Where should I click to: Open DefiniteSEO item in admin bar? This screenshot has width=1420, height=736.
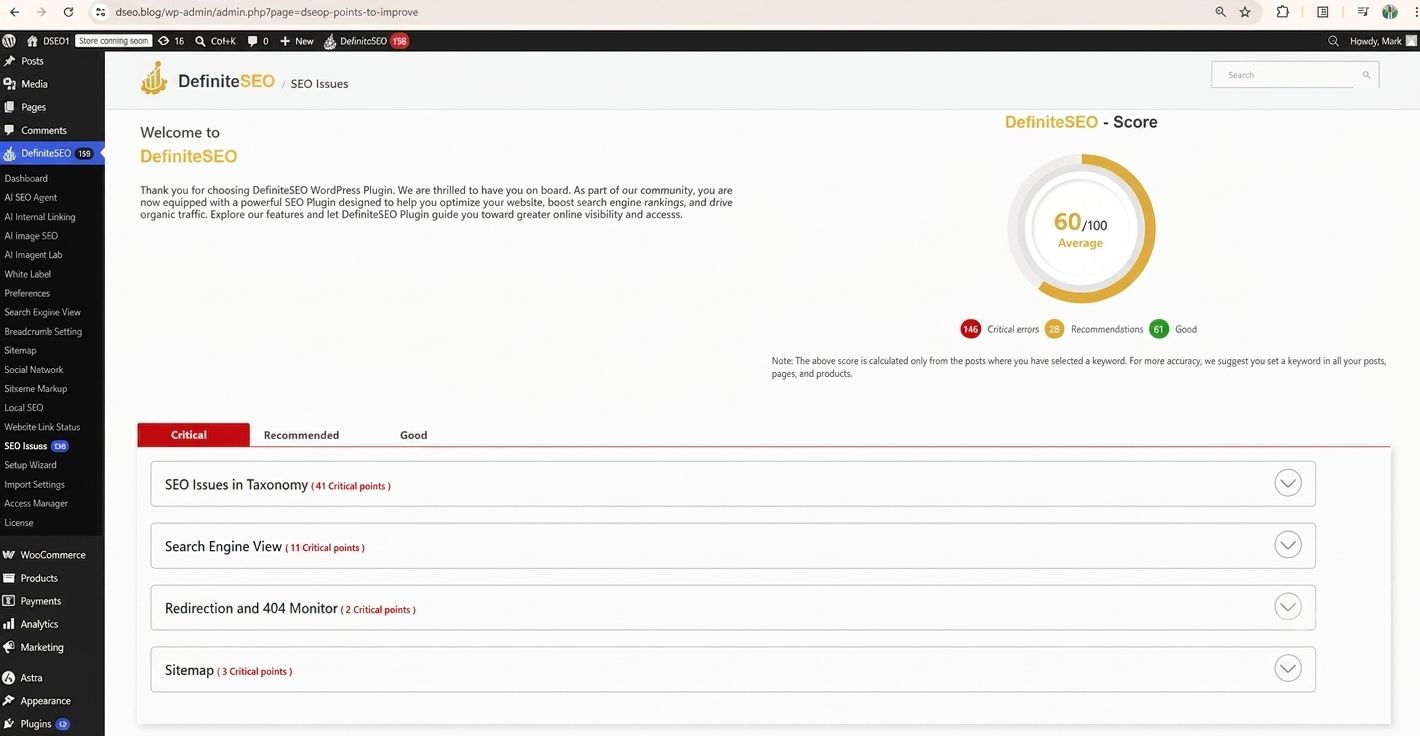365,41
